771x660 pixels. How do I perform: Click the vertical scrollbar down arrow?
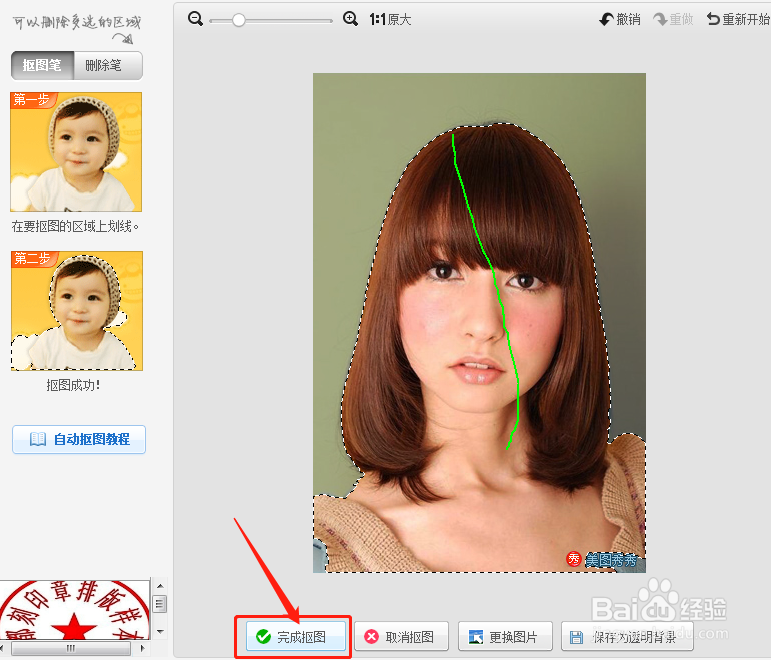pyautogui.click(x=160, y=631)
